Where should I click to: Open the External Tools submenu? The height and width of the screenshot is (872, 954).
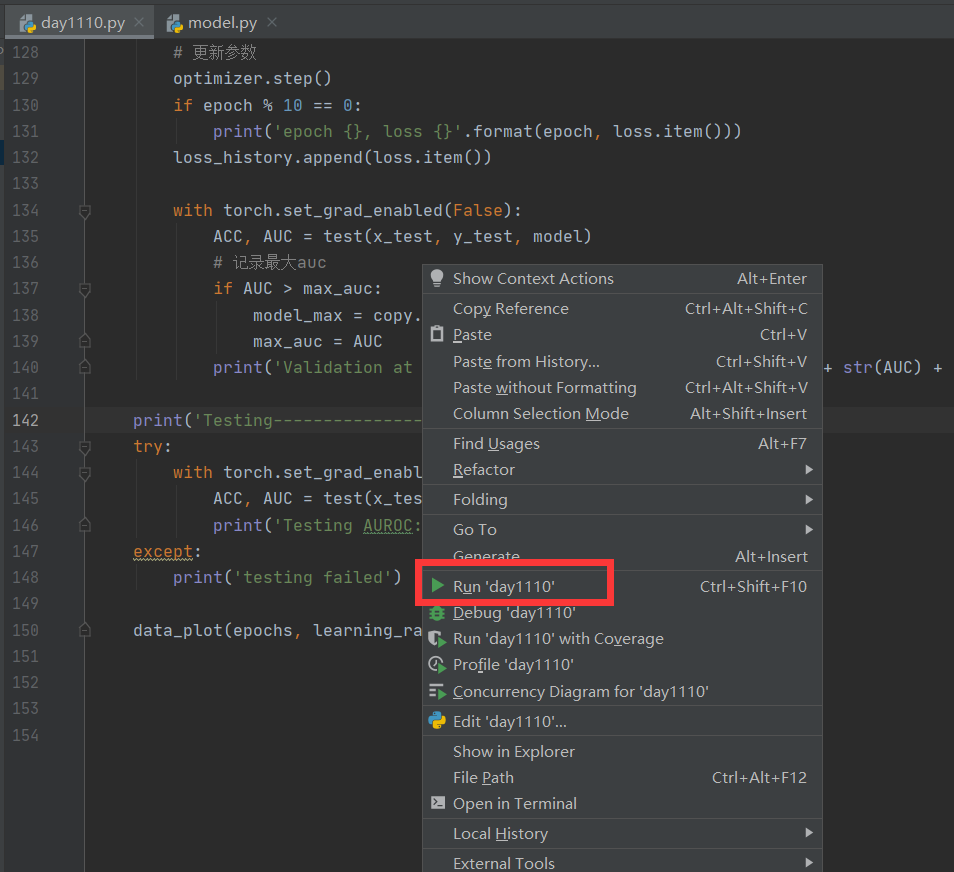pyautogui.click(x=622, y=862)
